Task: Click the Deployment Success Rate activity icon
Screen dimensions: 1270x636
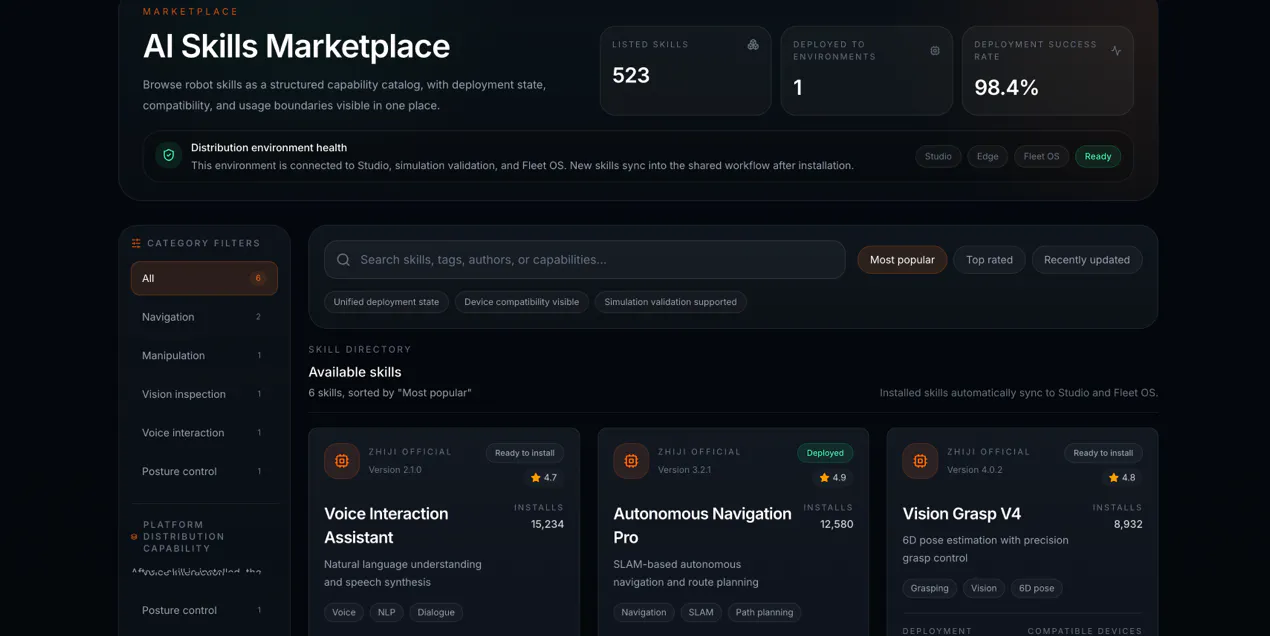Action: click(x=1116, y=51)
